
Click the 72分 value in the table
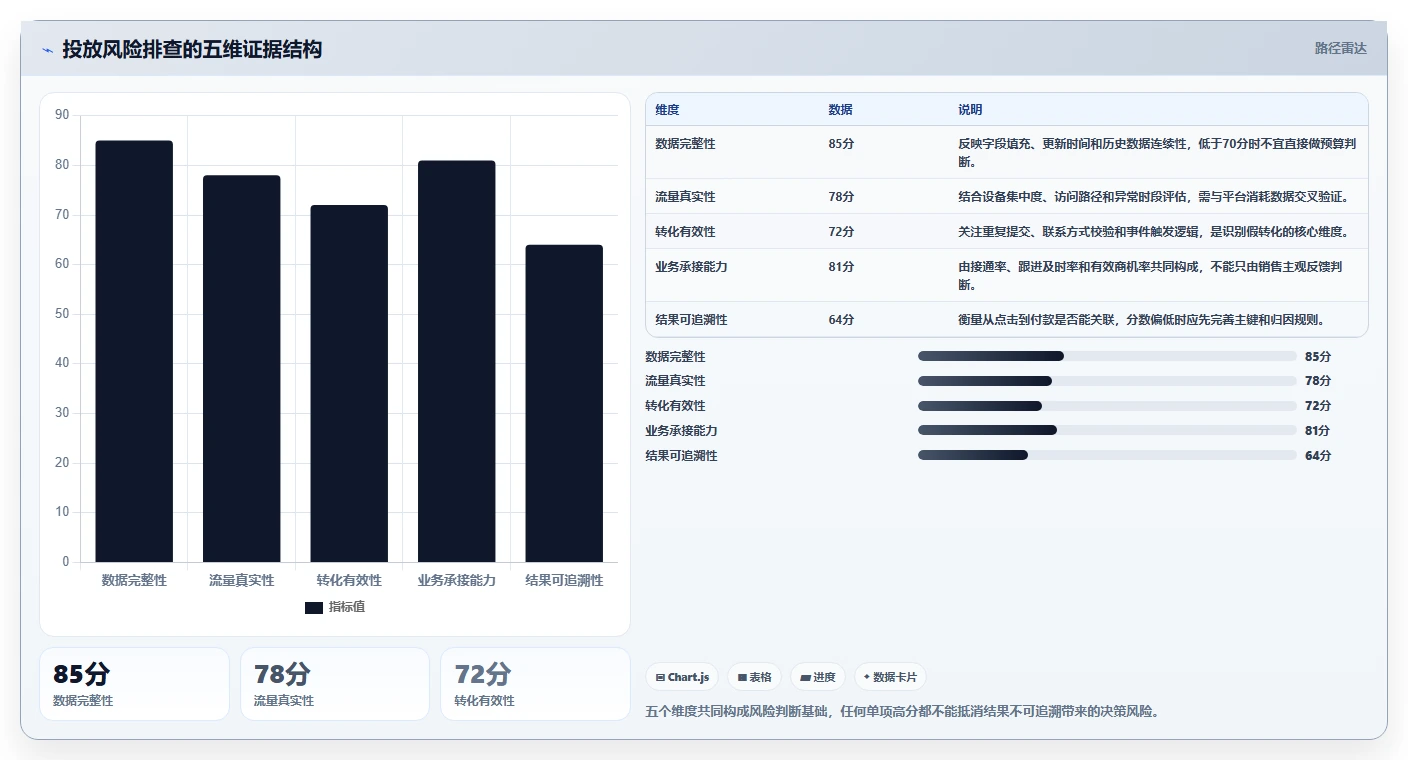[x=841, y=232]
